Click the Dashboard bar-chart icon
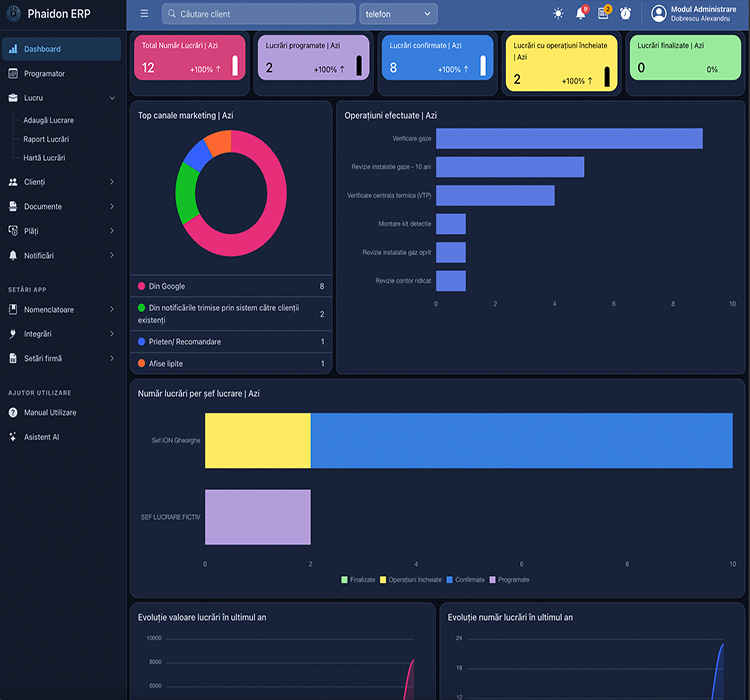This screenshot has height=700, width=750. pos(13,49)
